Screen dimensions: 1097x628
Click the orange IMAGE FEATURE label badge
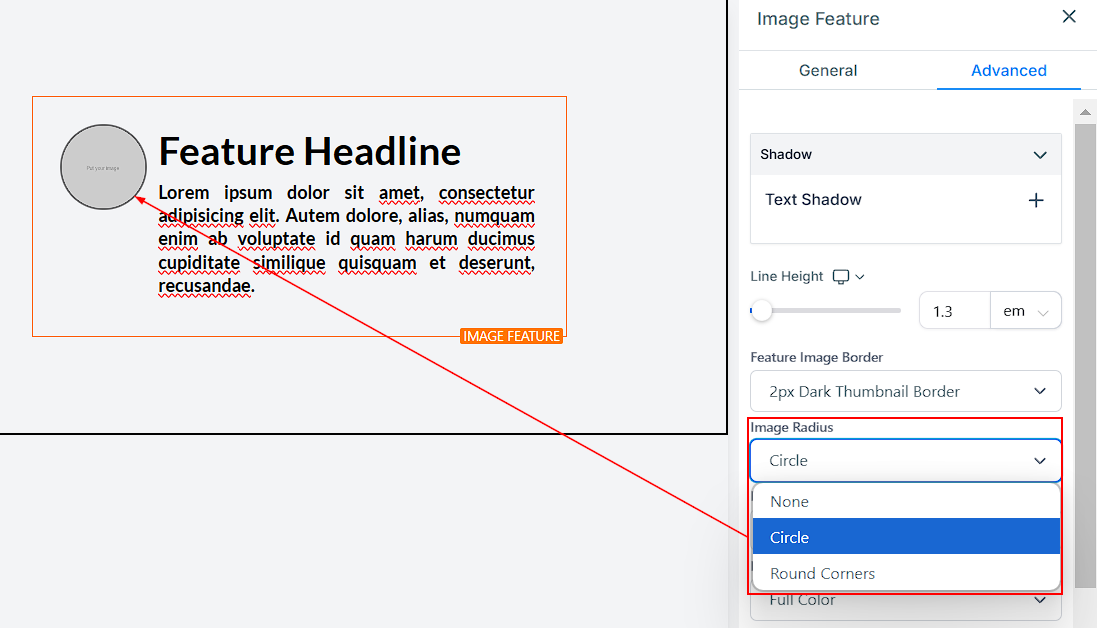(x=512, y=336)
